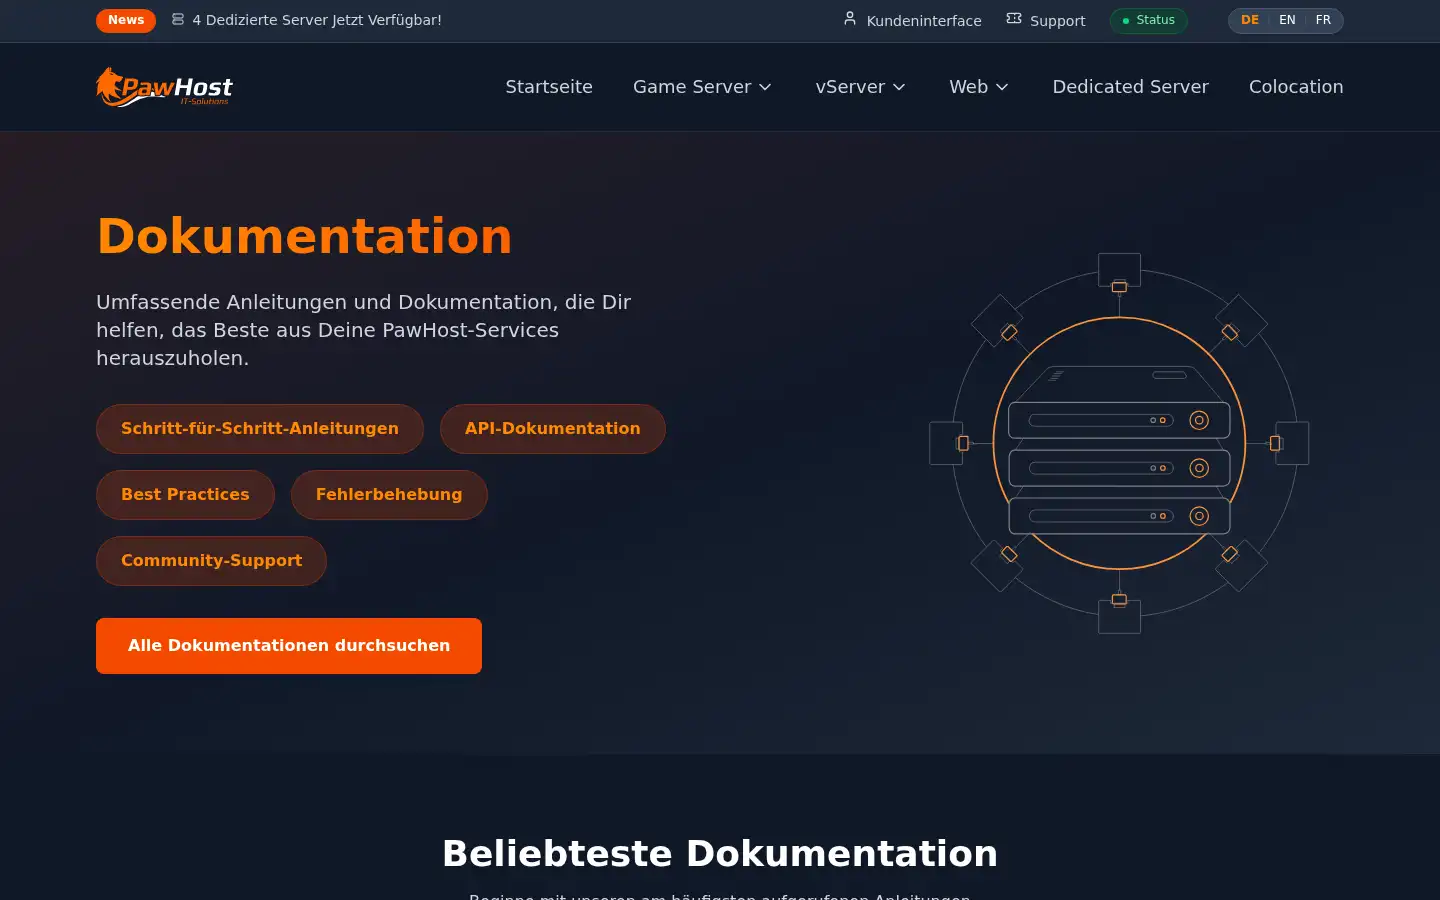Switch language to EN
The image size is (1440, 900).
(x=1287, y=20)
